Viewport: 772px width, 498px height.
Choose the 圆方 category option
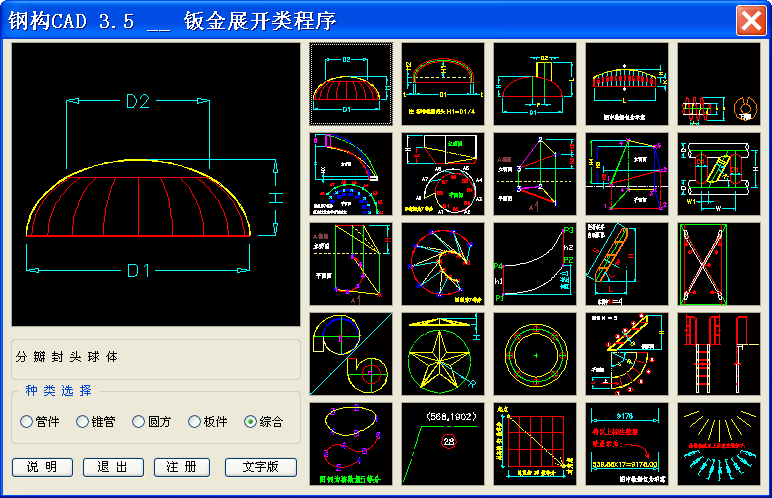pos(139,422)
